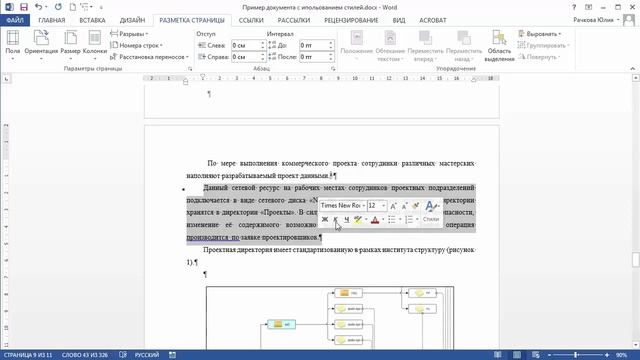Switch to the РЕЦЕНЗИРОВАНИЕ tab
Screen dimensions: 640x360
(351, 20)
